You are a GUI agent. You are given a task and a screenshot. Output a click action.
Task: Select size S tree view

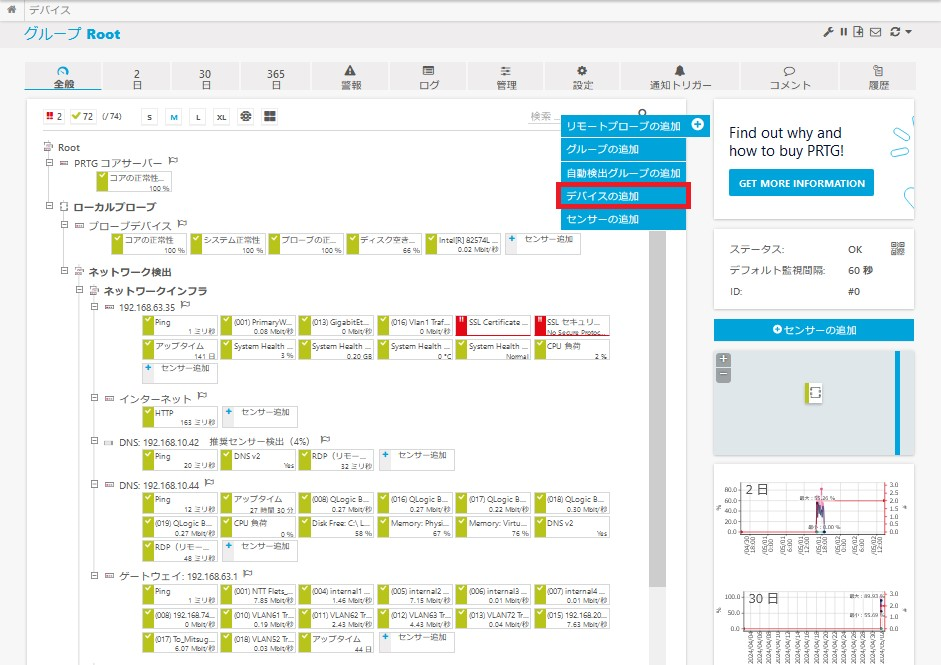(149, 116)
